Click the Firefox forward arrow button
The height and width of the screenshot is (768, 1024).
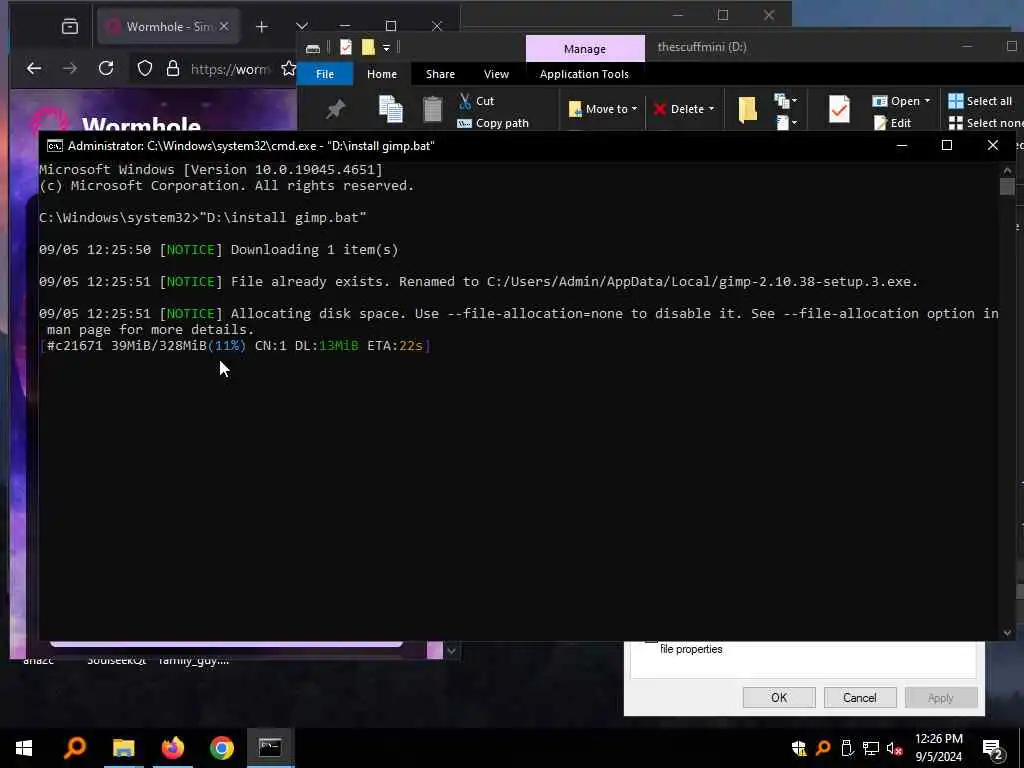(69, 68)
